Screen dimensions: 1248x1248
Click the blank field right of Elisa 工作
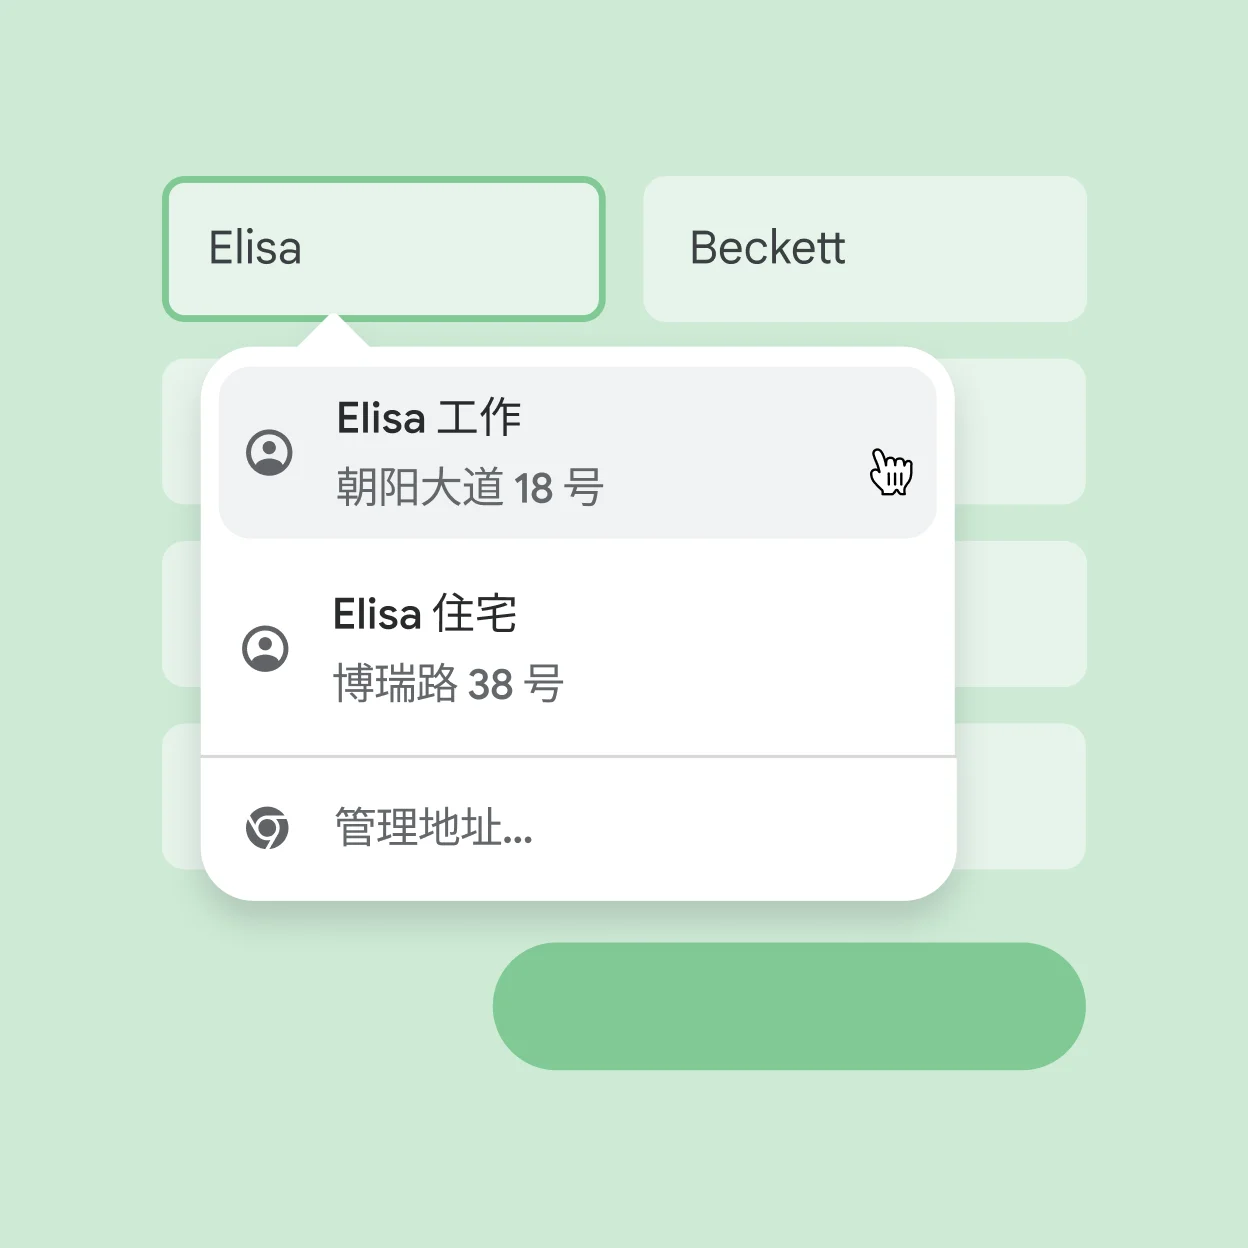tap(1020, 431)
